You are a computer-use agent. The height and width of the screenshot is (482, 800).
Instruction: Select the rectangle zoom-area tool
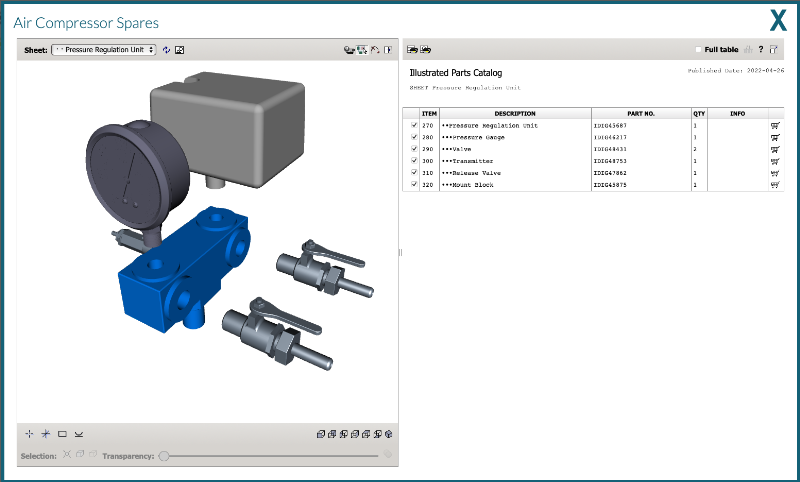(x=62, y=434)
